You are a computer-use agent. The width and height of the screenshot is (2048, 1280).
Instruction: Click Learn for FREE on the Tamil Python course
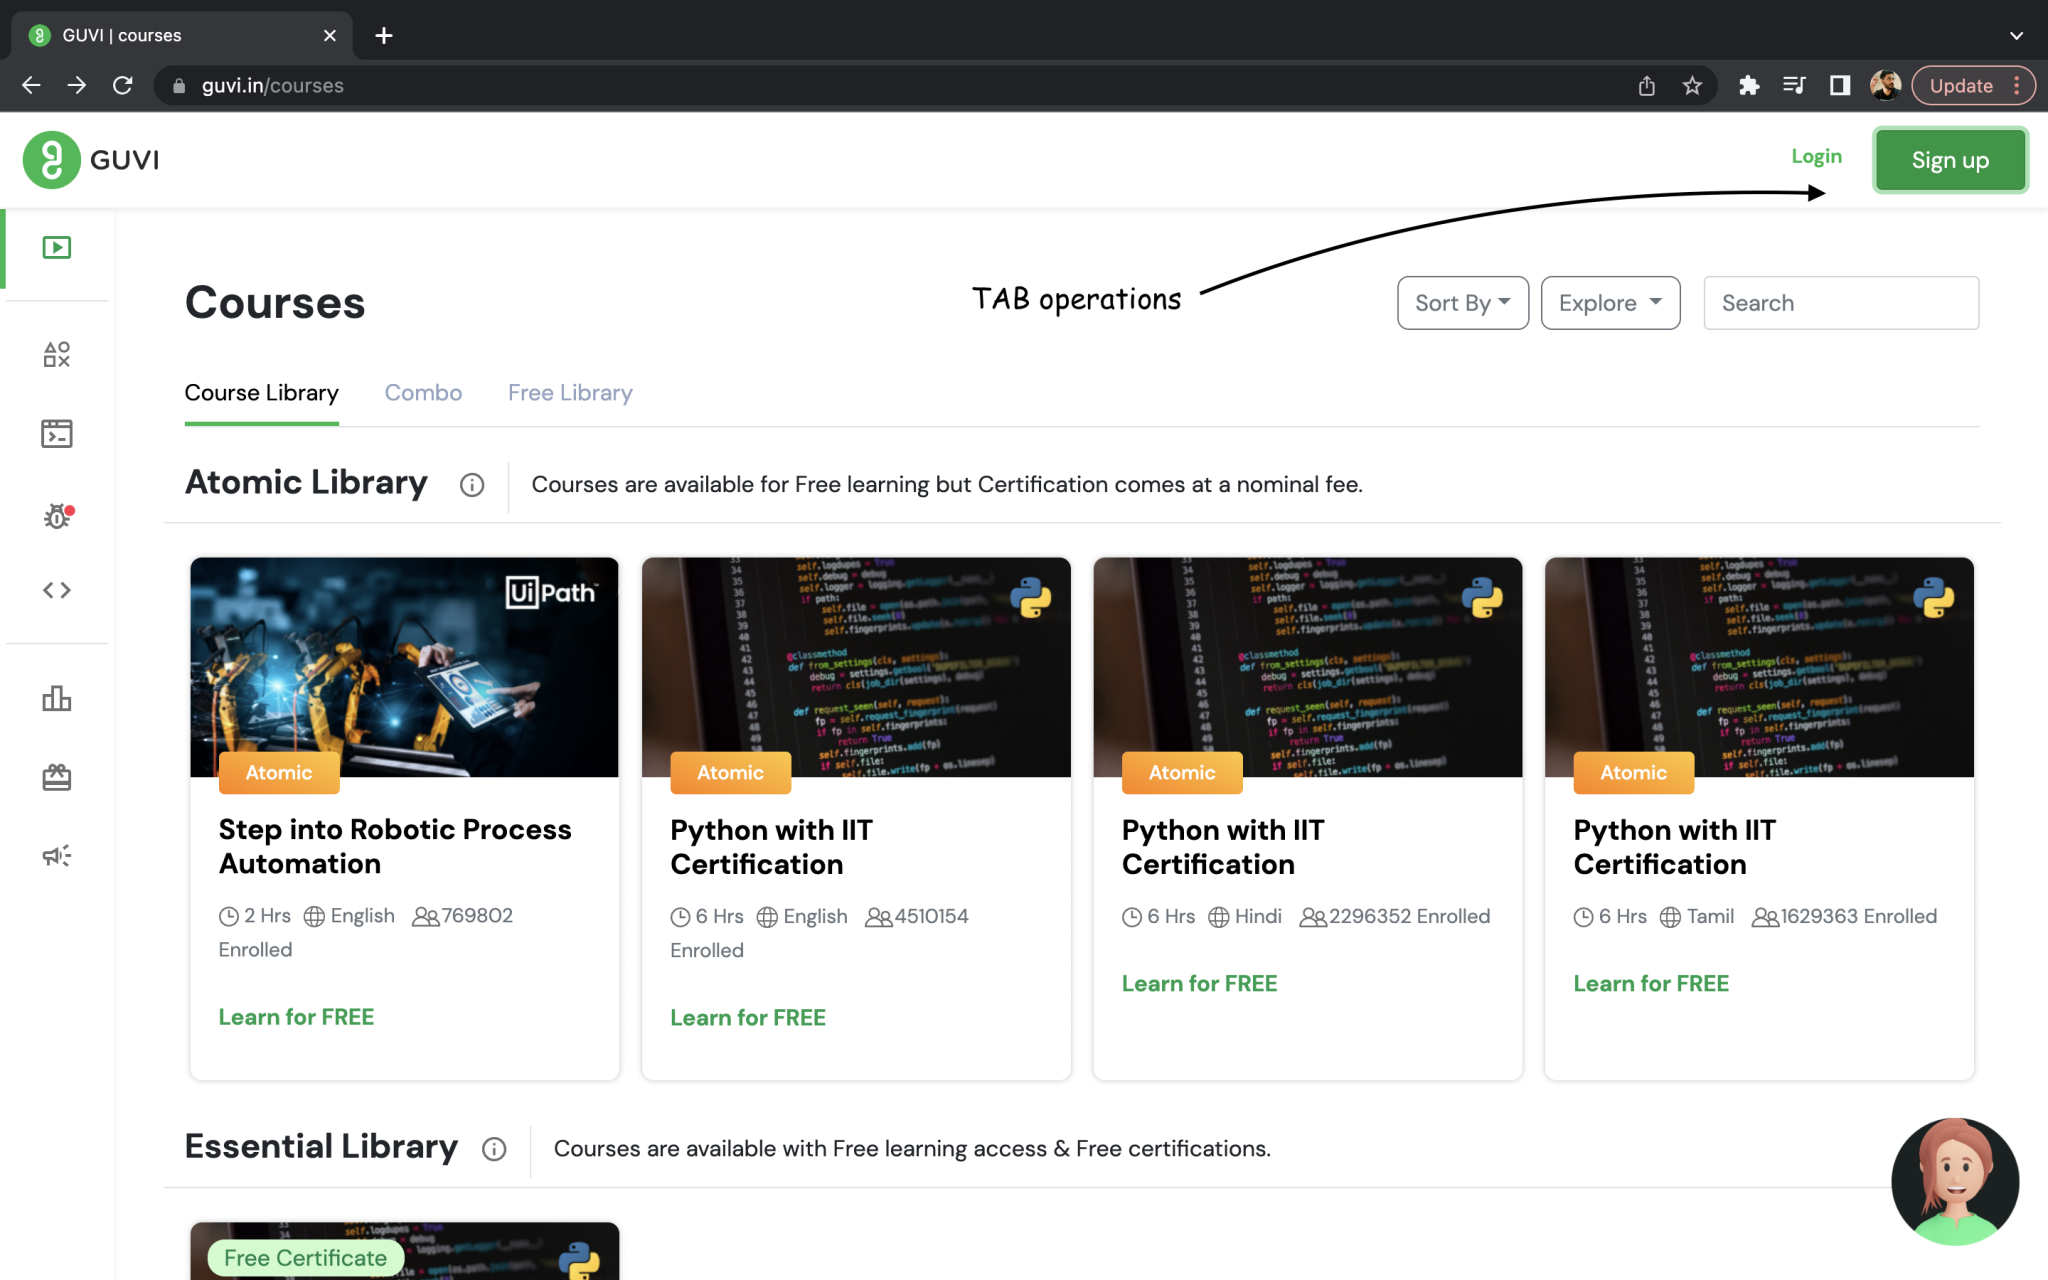(x=1650, y=983)
